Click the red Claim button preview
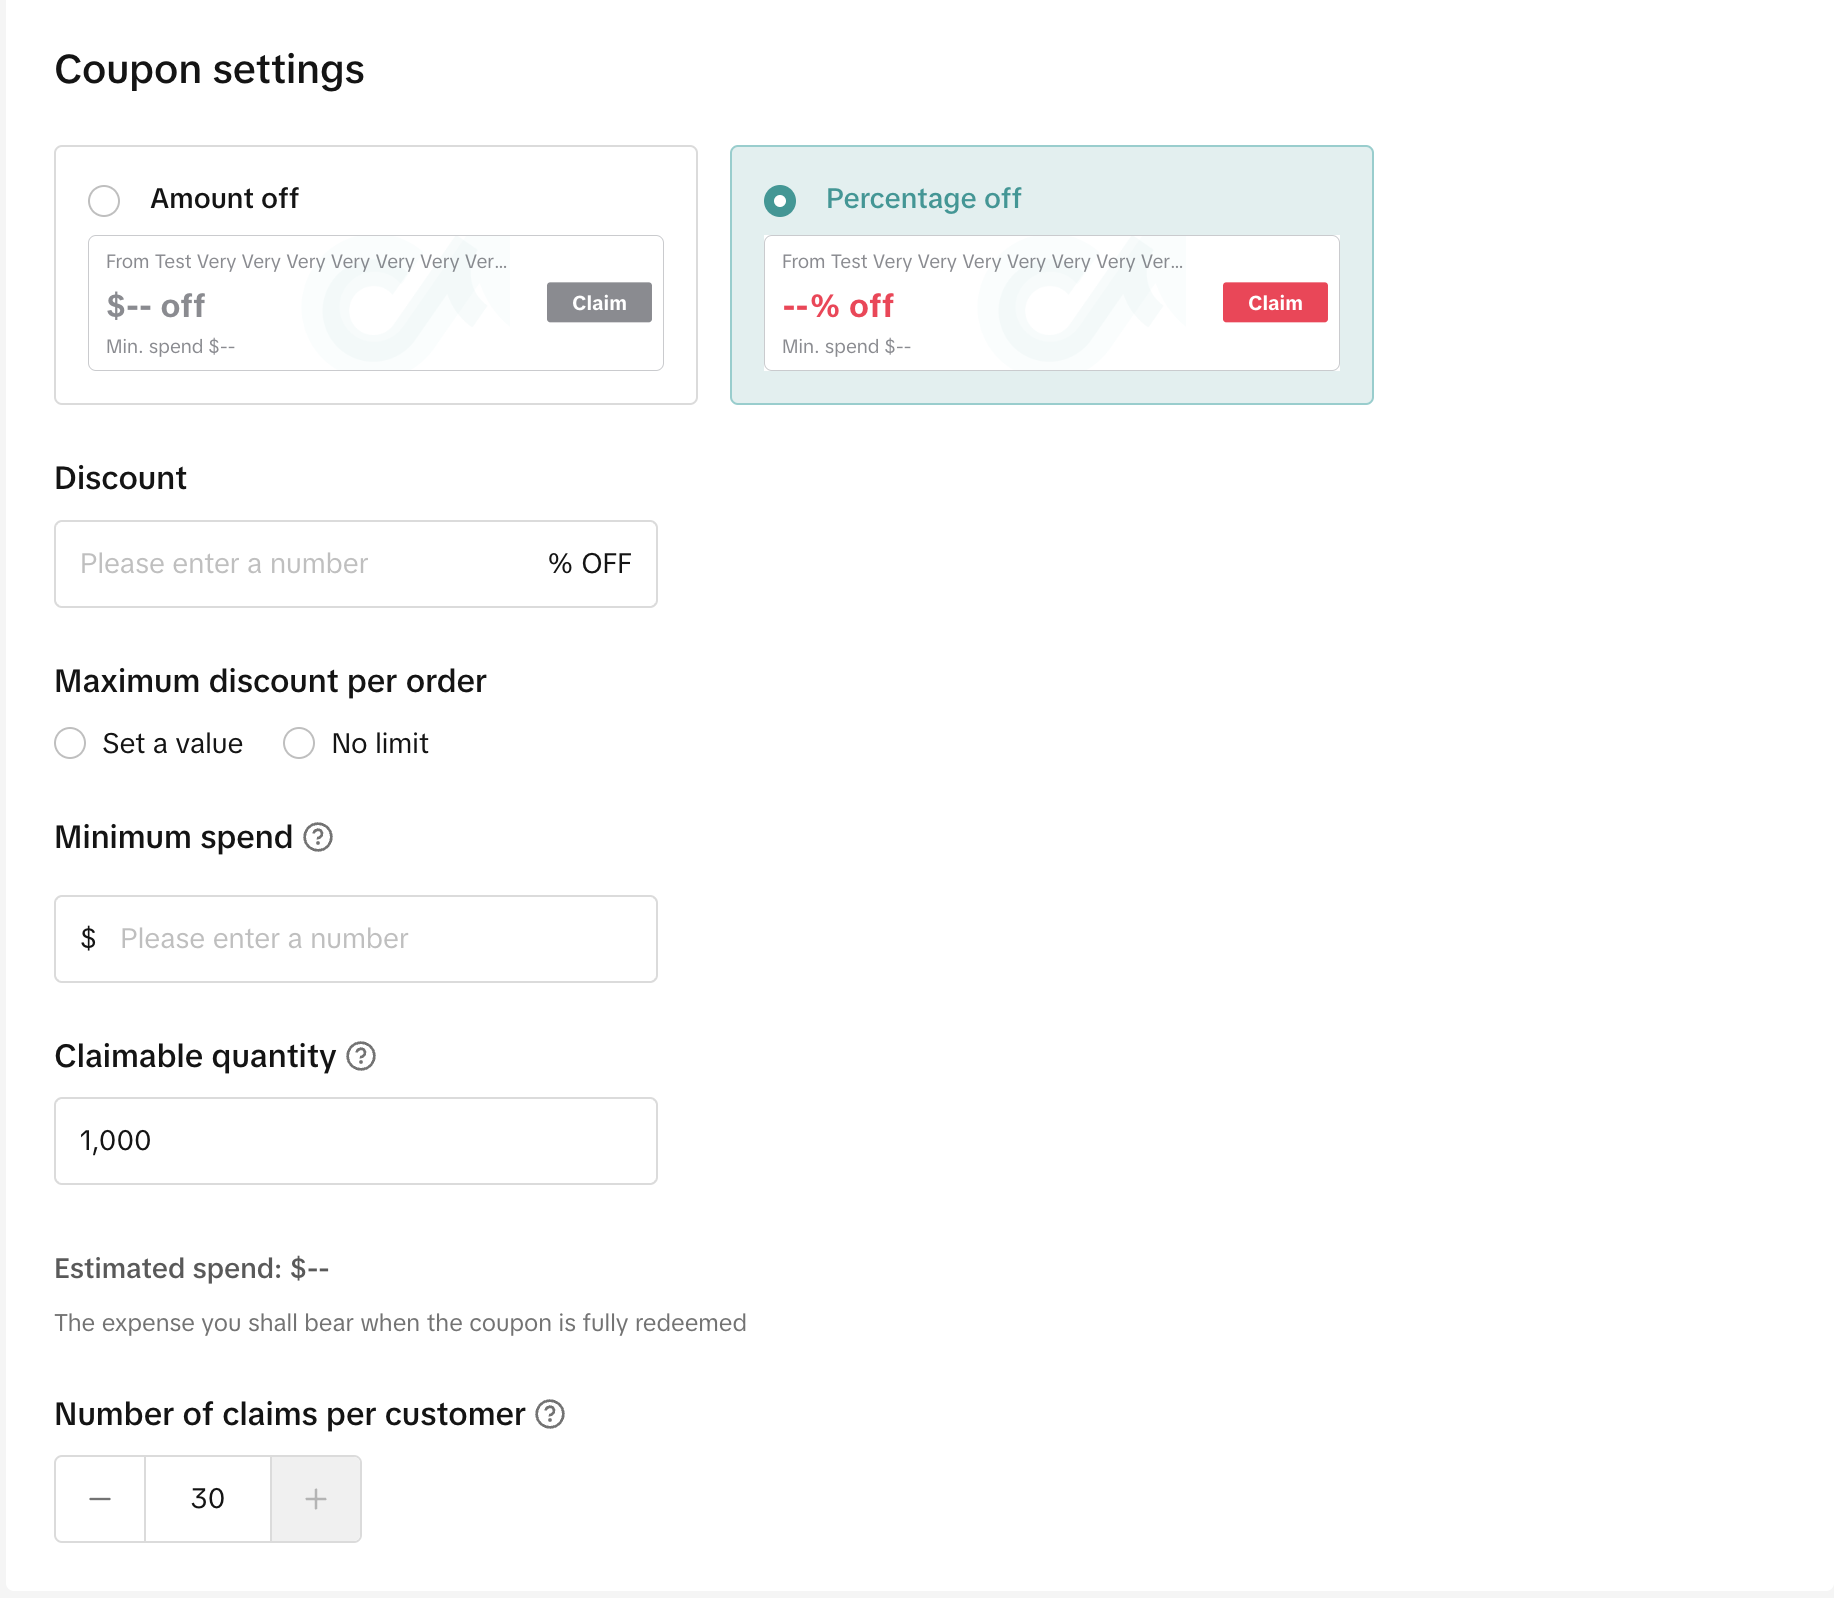This screenshot has height=1598, width=1834. pyautogui.click(x=1275, y=303)
